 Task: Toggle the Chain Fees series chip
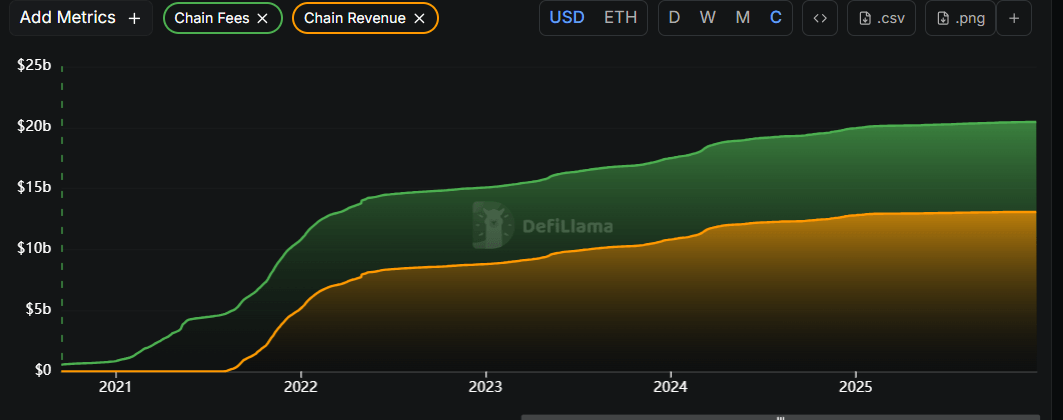(211, 18)
